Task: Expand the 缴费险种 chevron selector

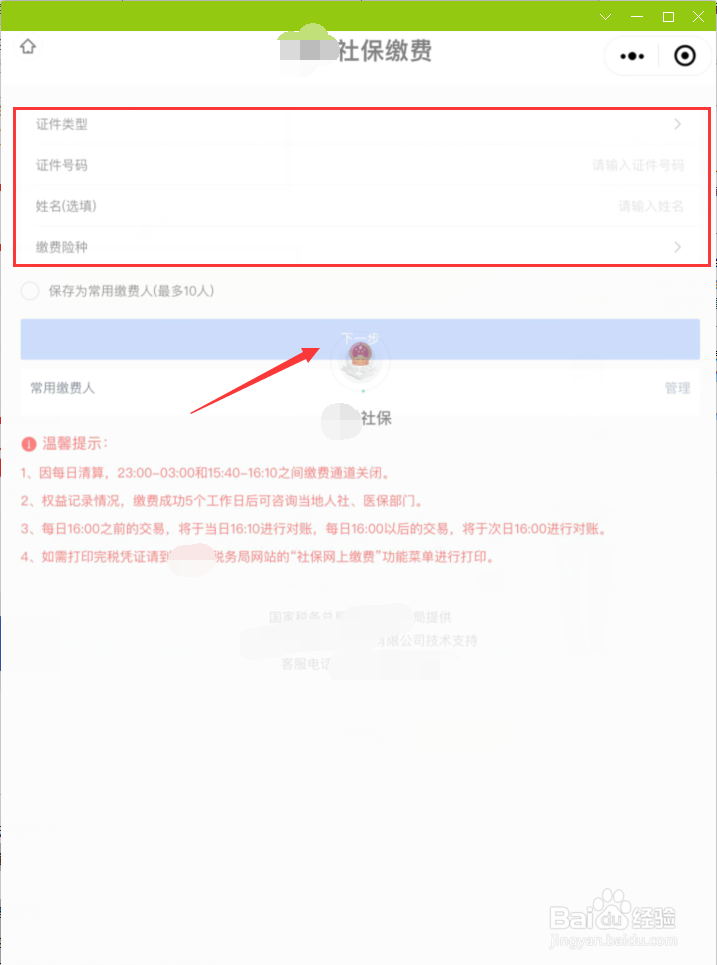Action: [678, 247]
